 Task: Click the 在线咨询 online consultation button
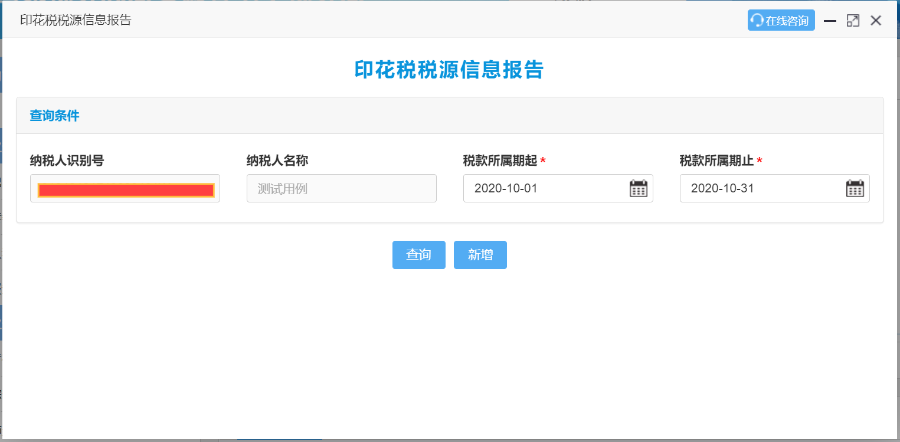pos(781,21)
